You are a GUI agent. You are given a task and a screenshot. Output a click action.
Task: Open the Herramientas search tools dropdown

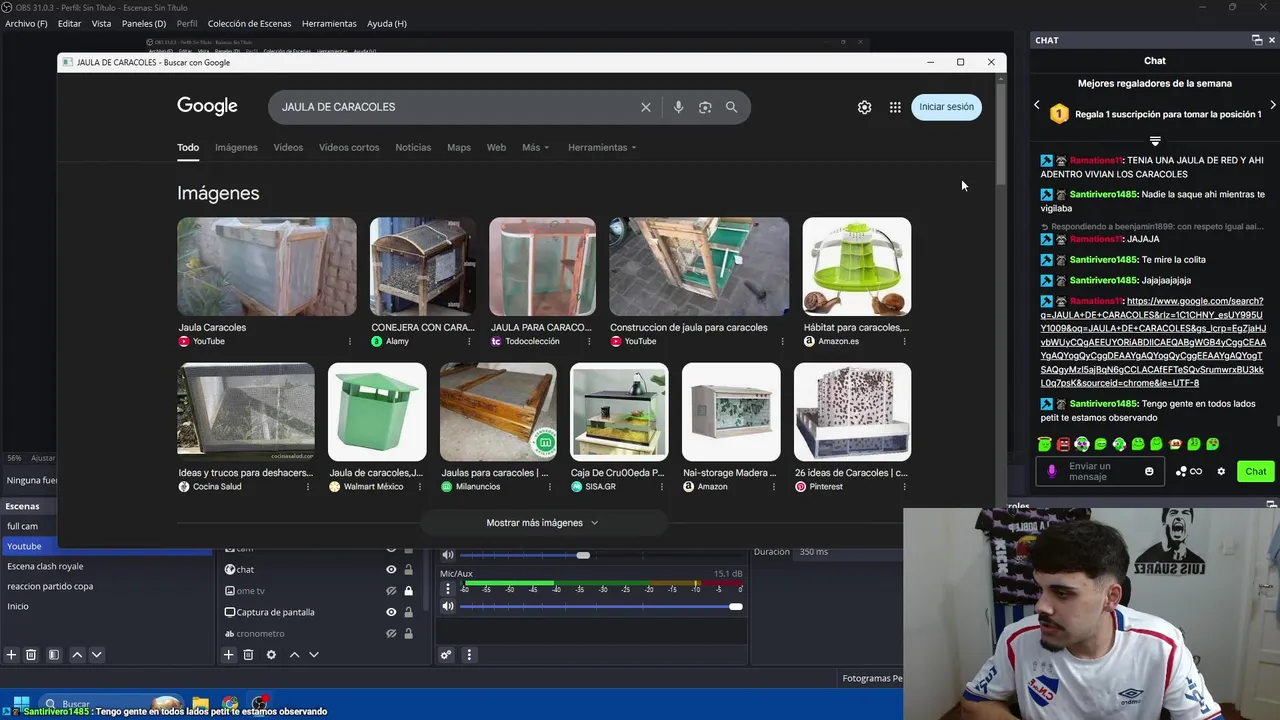pyautogui.click(x=602, y=147)
